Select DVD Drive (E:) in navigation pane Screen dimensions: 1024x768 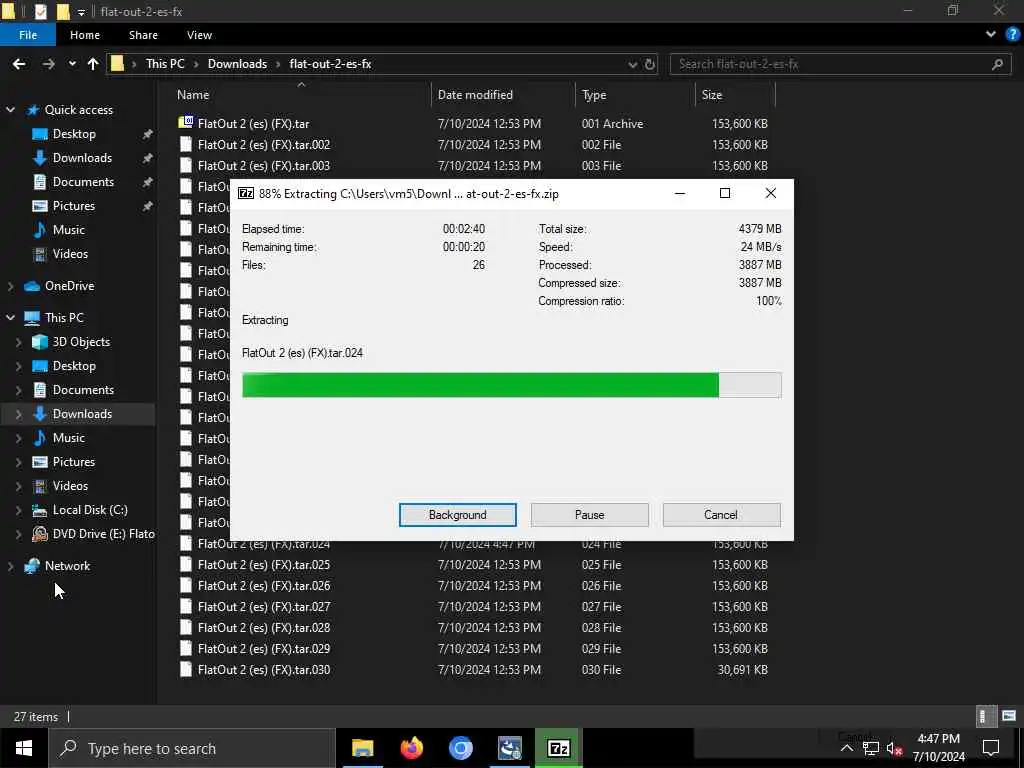(x=103, y=534)
